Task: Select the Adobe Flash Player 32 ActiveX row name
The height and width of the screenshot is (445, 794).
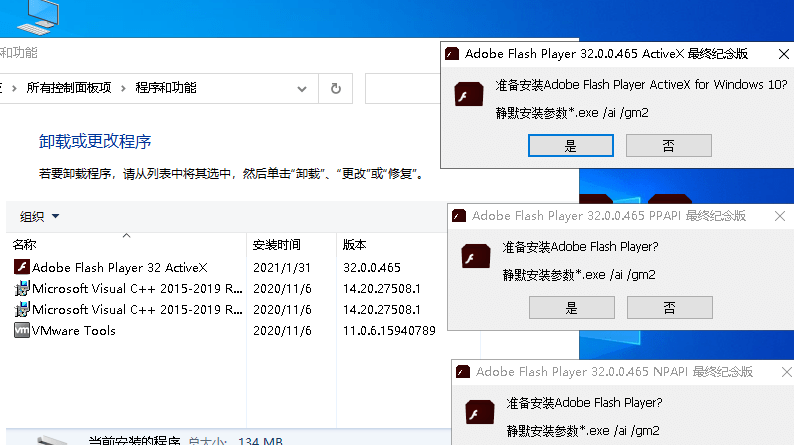Action: pos(120,267)
